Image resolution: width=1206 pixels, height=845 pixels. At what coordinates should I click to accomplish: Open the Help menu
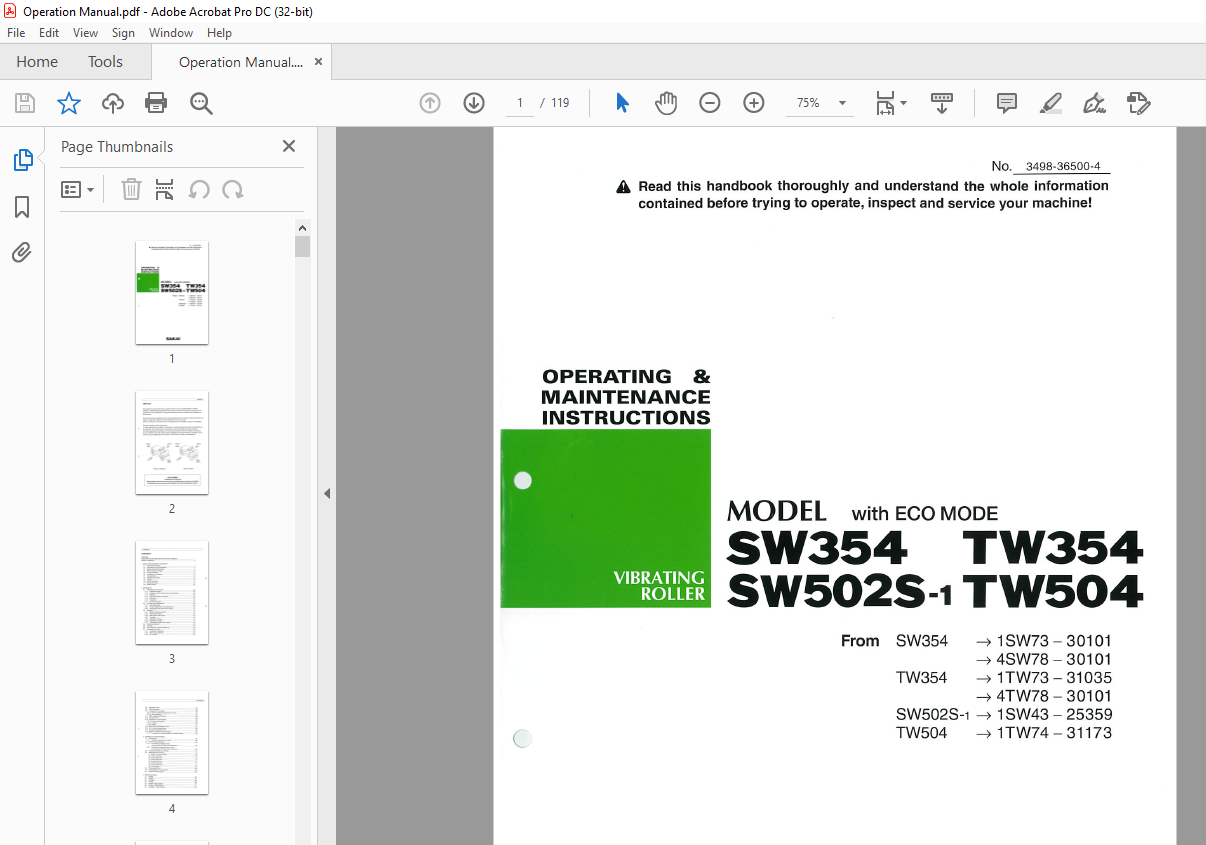[219, 33]
